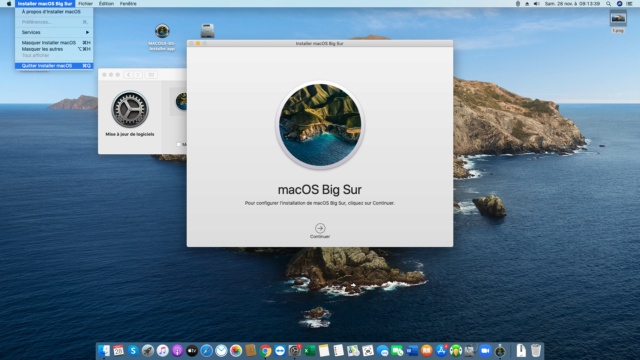Select 1.png desktop file thumbnail
640x360 pixels.
coord(618,18)
